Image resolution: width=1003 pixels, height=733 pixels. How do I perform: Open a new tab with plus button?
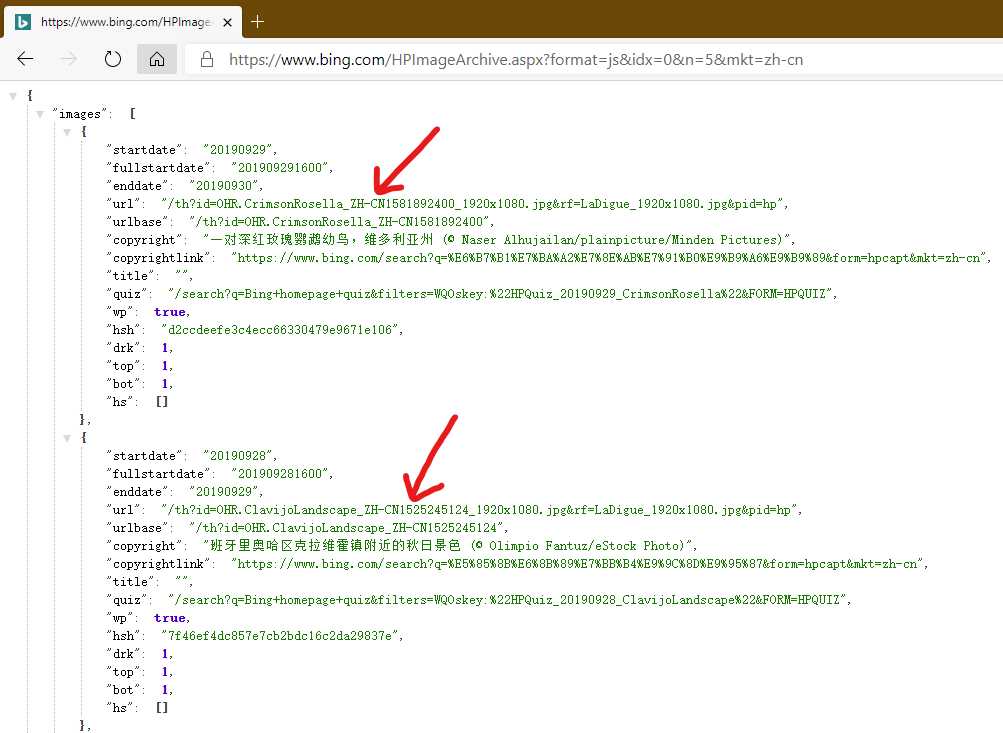click(x=257, y=22)
